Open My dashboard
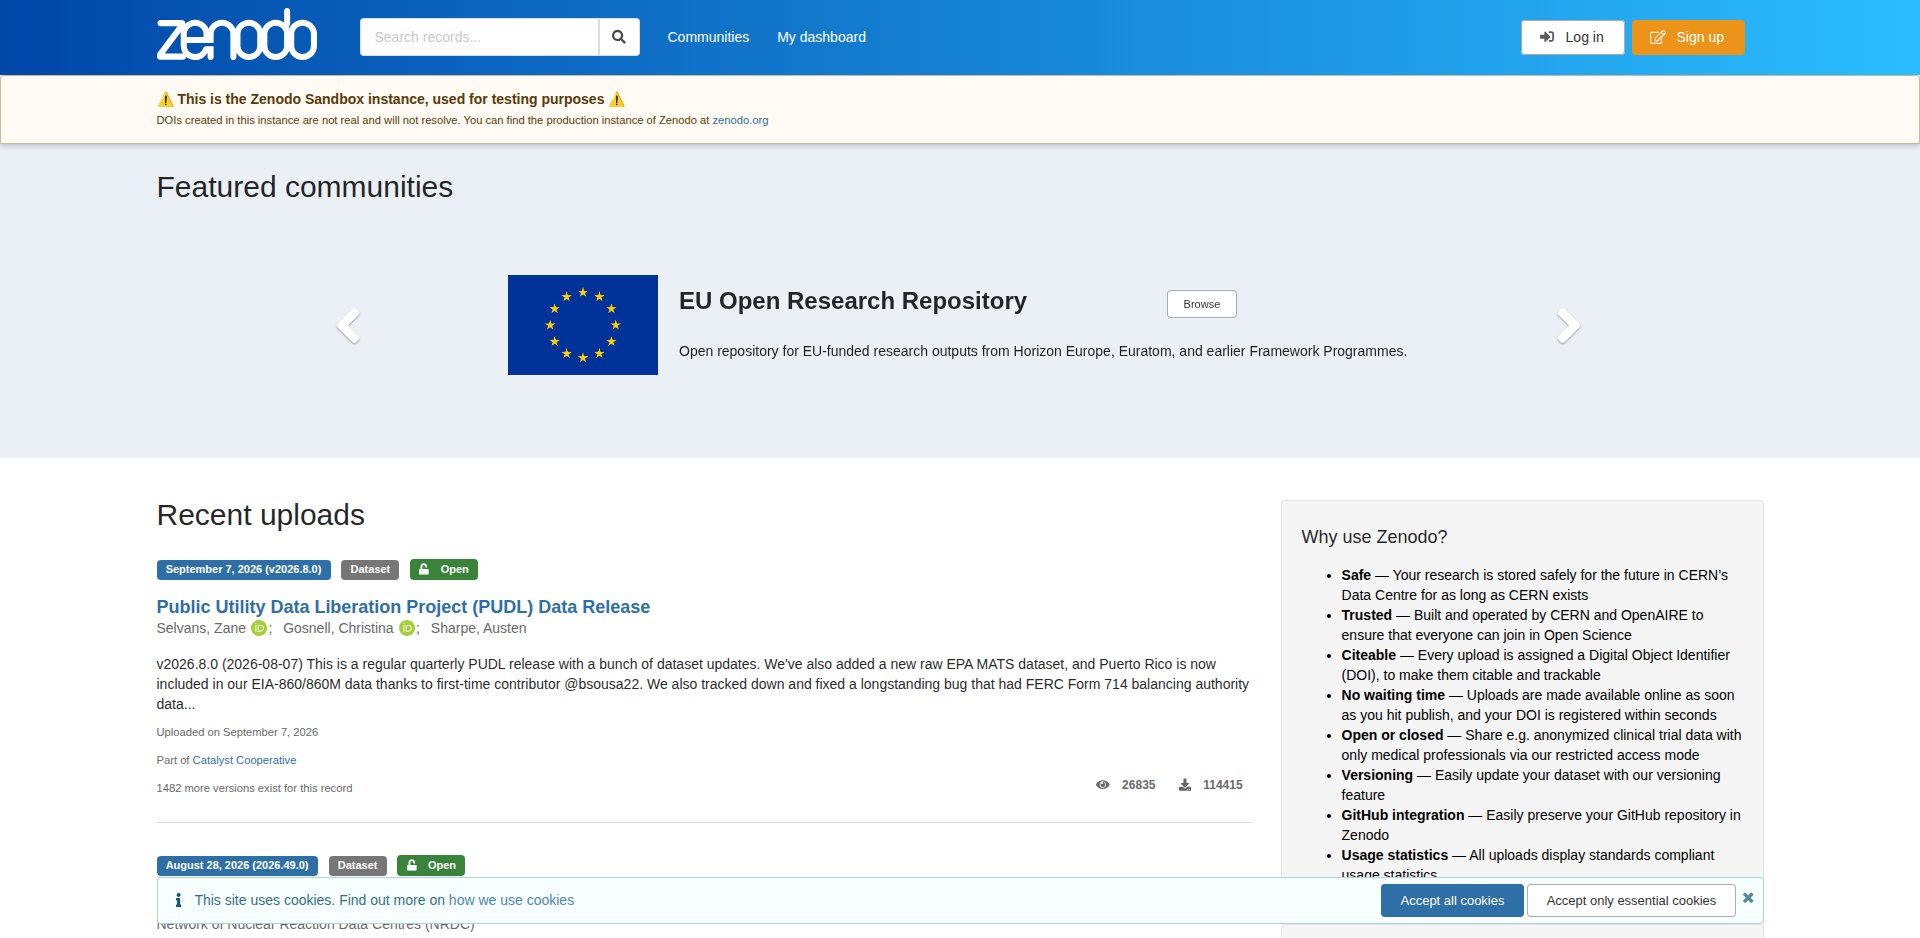Screen dimensions: 1920x938 point(822,37)
